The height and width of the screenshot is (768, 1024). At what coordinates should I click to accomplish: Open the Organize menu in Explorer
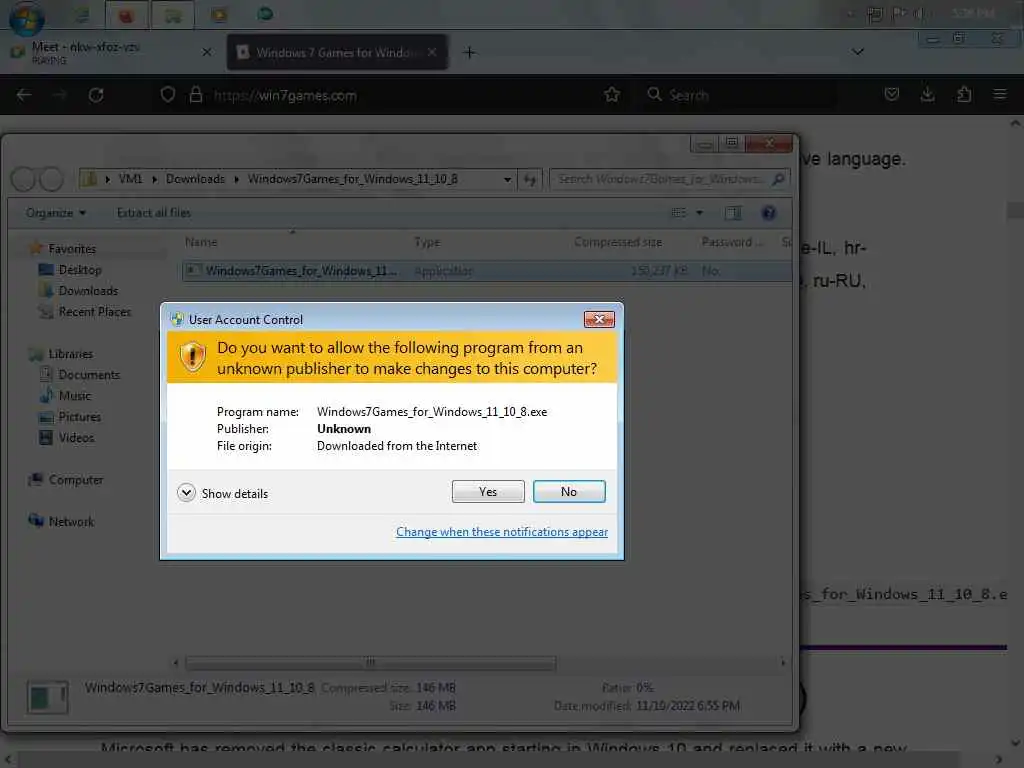point(56,213)
